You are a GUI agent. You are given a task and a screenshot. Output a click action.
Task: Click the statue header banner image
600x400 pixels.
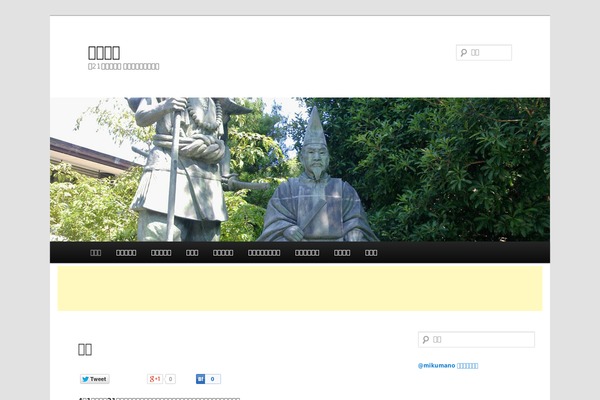coord(300,169)
